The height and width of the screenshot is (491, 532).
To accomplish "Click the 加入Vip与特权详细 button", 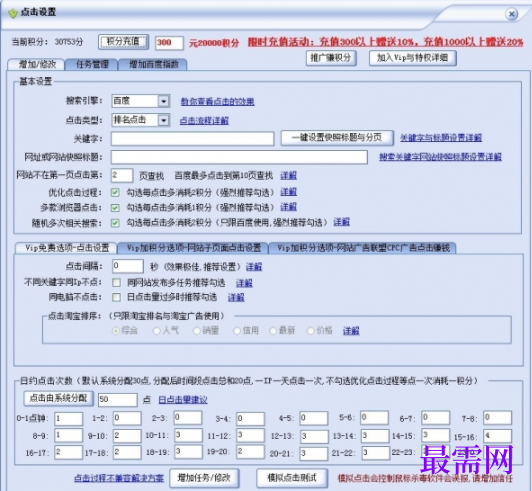I will pyautogui.click(x=413, y=58).
